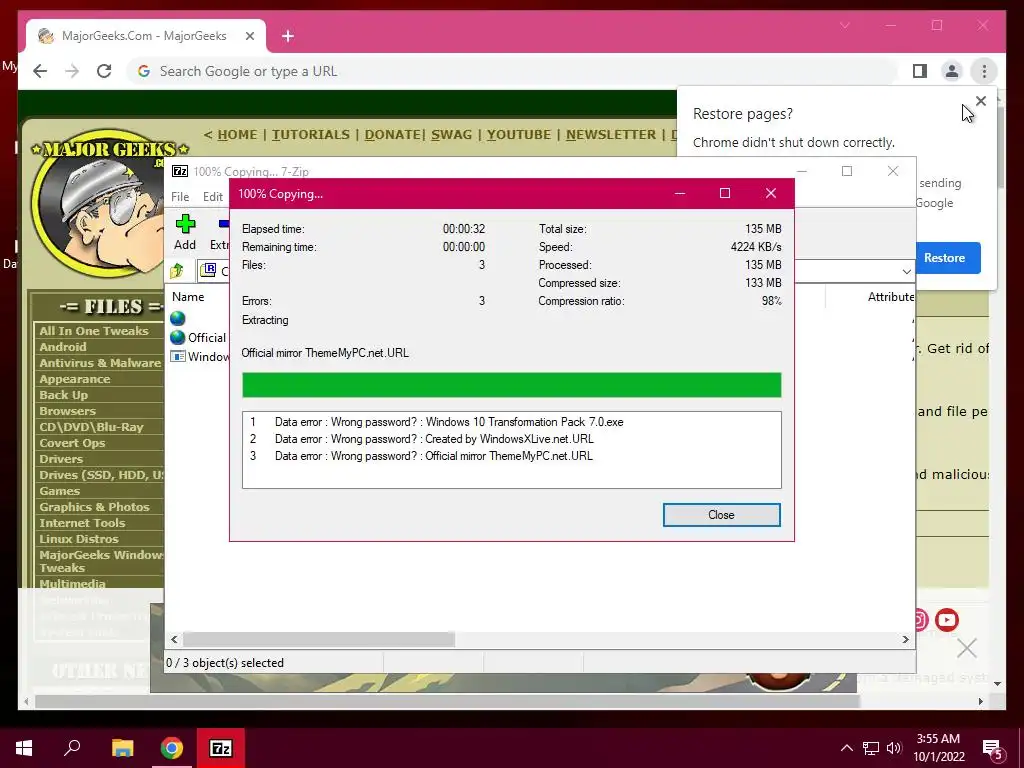This screenshot has width=1024, height=768.
Task: Click 7-Zip icon in taskbar
Action: [221, 748]
